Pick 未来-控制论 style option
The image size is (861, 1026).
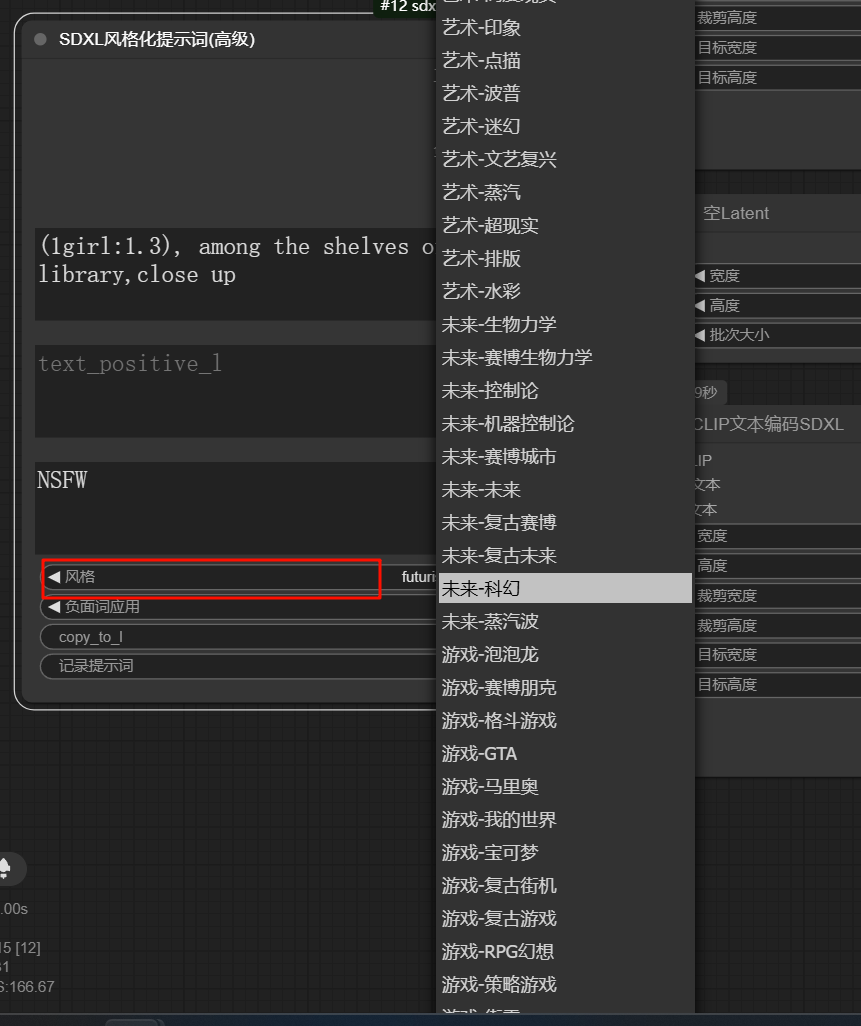click(x=565, y=391)
